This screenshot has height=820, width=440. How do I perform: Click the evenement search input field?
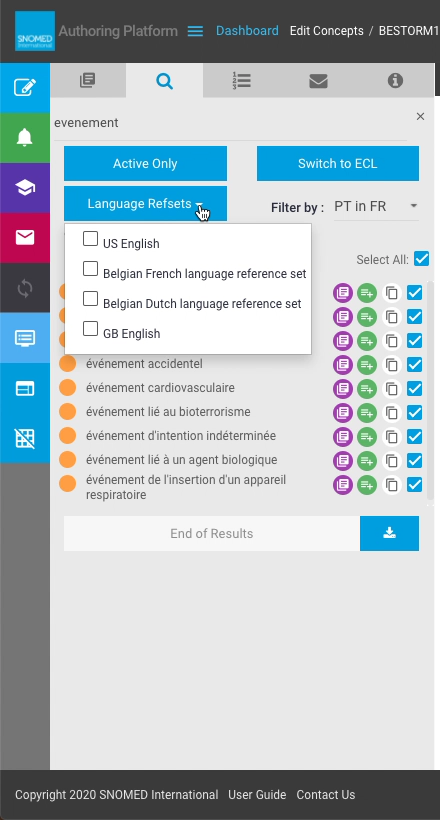[x=230, y=123]
